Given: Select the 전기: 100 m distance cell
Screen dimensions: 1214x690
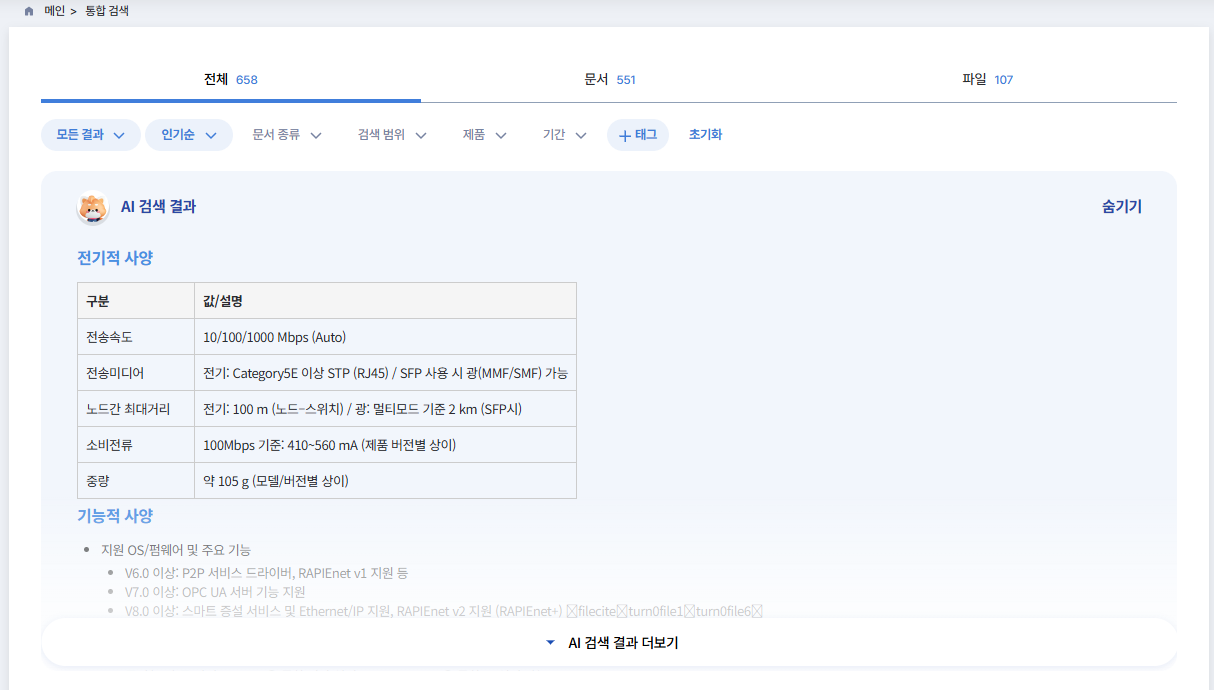Looking at the screenshot, I should [385, 409].
